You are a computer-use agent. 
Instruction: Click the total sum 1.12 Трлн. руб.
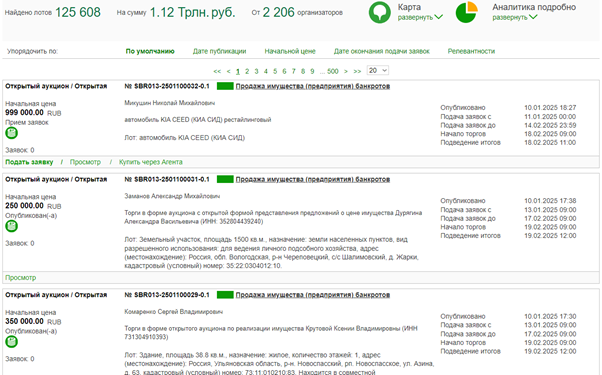pyautogui.click(x=192, y=12)
